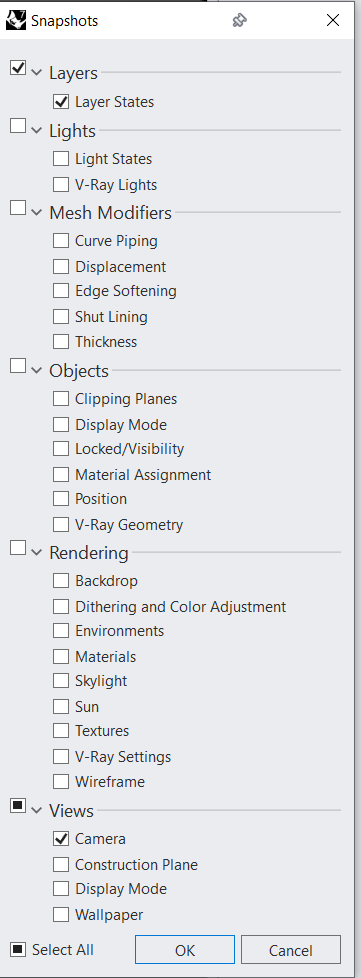Confirm with the OK button

tap(185, 950)
